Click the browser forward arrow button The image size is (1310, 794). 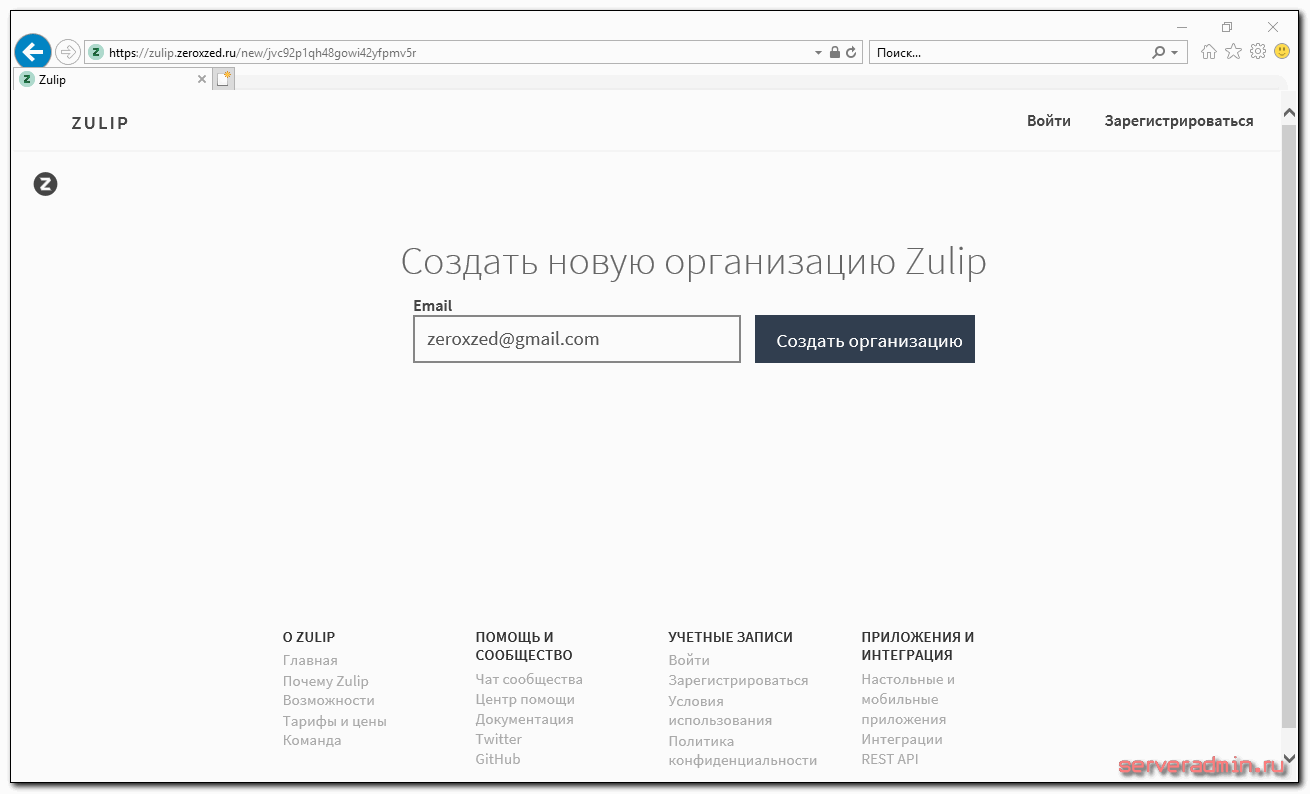click(x=67, y=52)
